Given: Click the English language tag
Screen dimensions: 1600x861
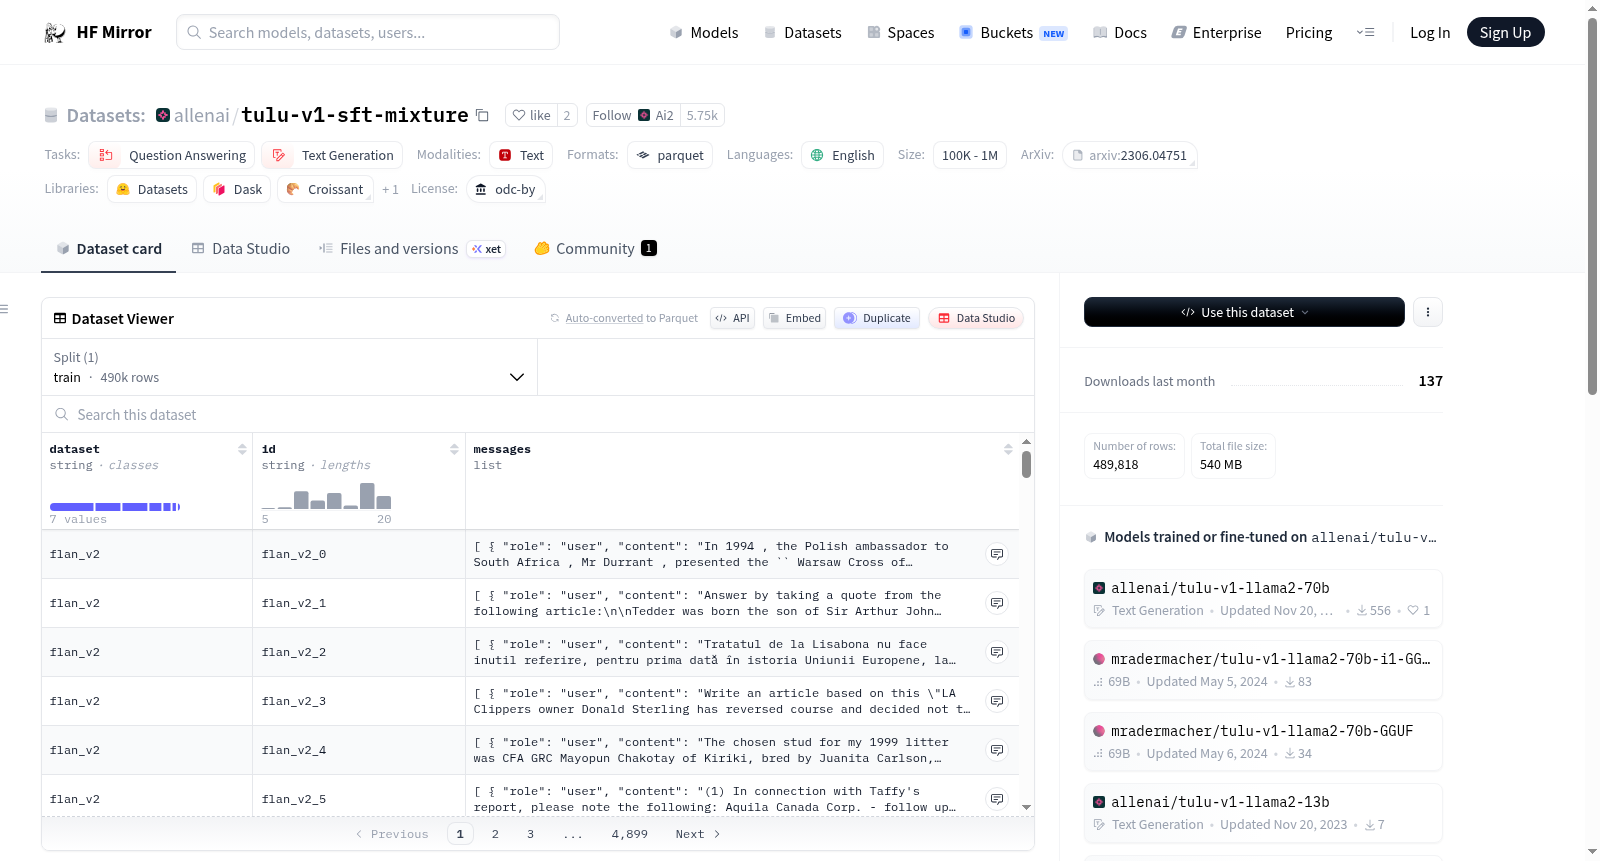Looking at the screenshot, I should pyautogui.click(x=843, y=155).
